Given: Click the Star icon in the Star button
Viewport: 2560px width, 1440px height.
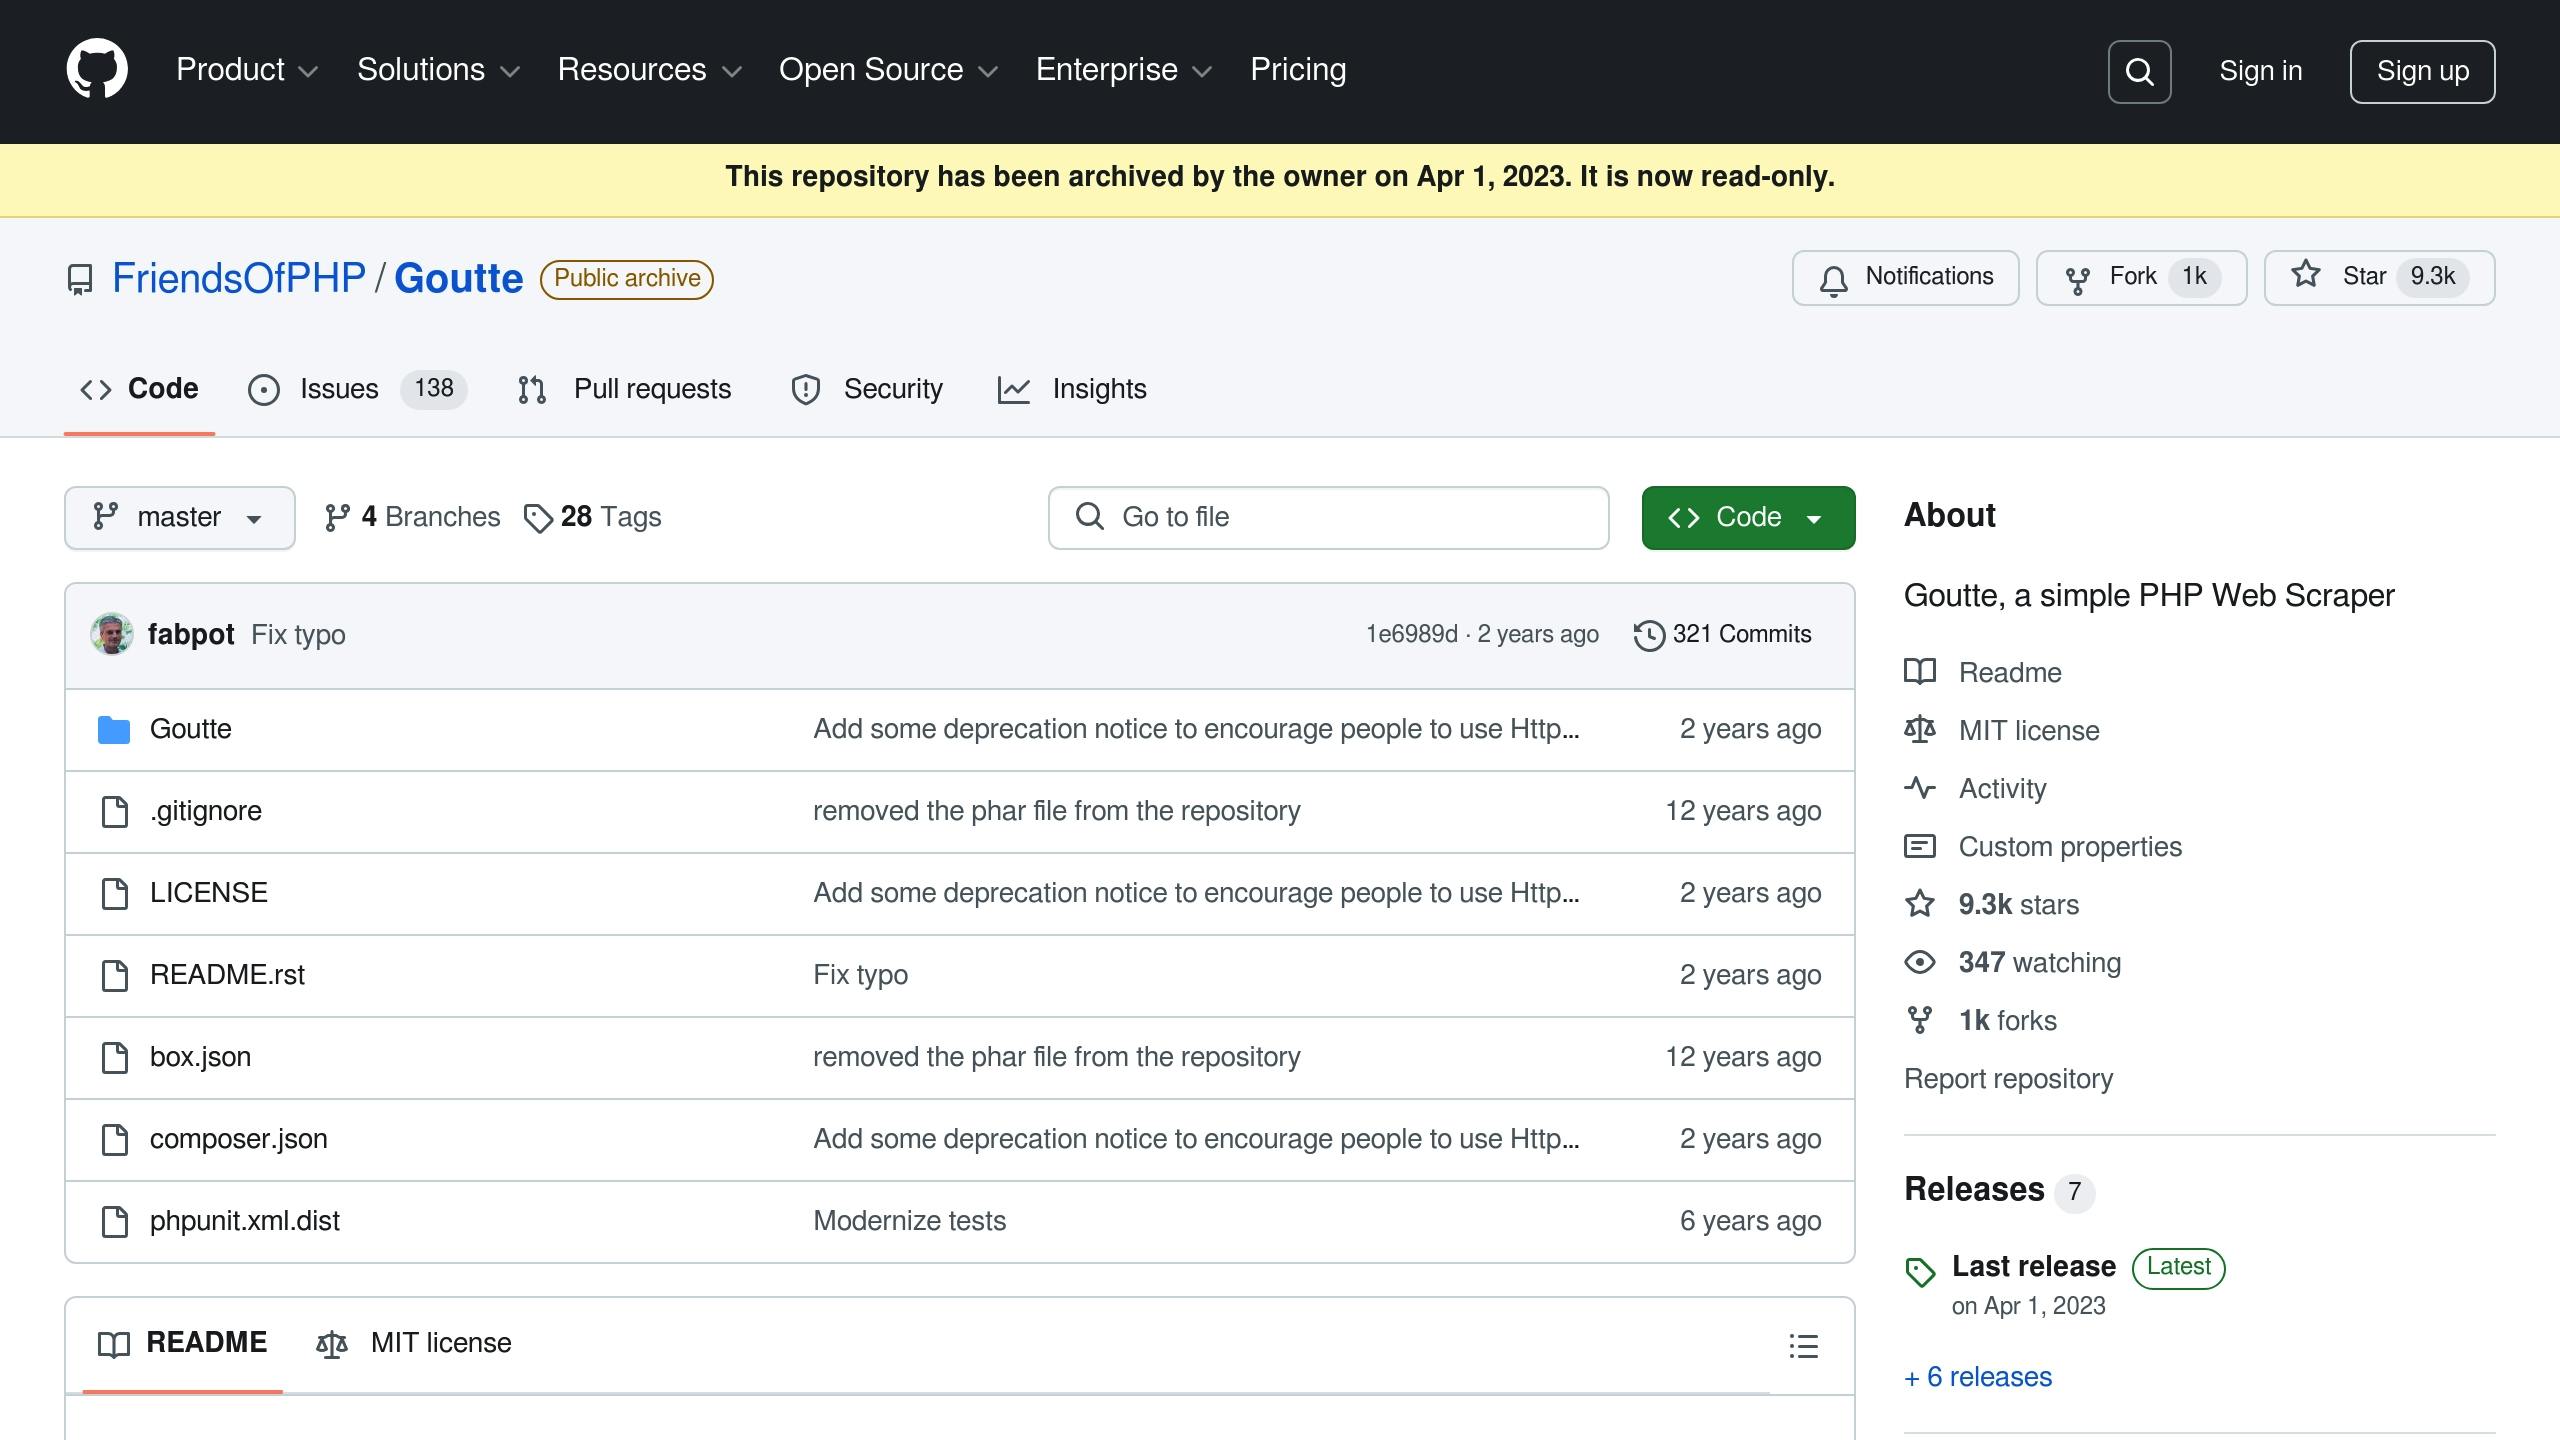Looking at the screenshot, I should click(2306, 275).
